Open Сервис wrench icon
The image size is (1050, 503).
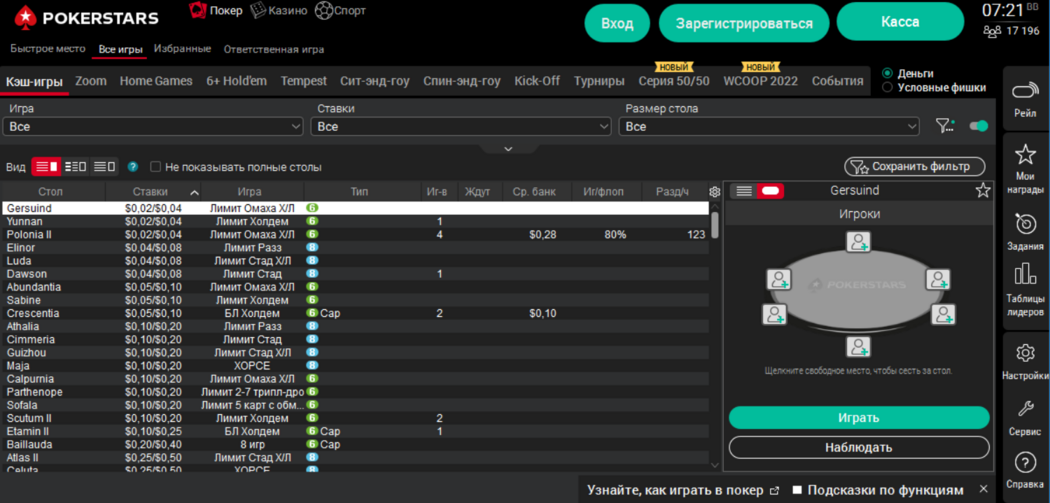coord(1024,409)
